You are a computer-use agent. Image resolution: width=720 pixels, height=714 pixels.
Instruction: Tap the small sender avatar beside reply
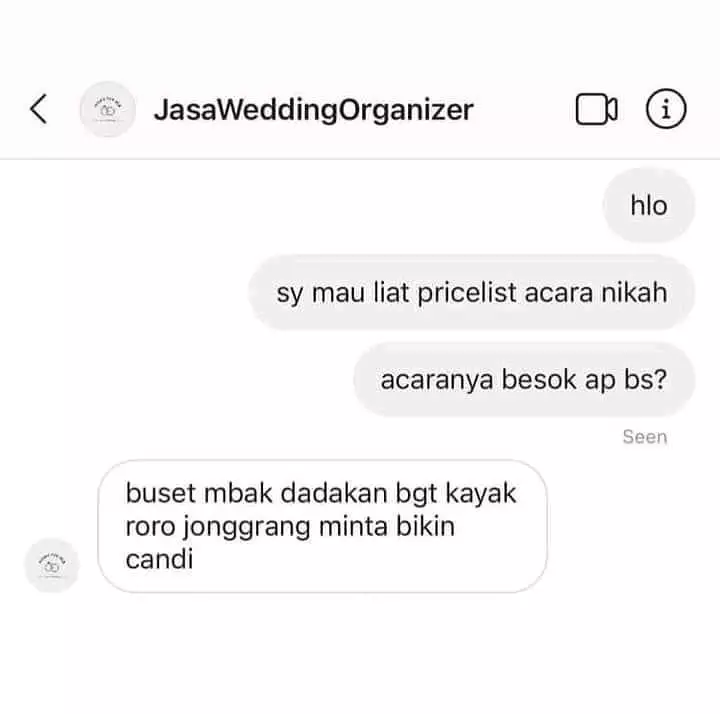pos(52,565)
